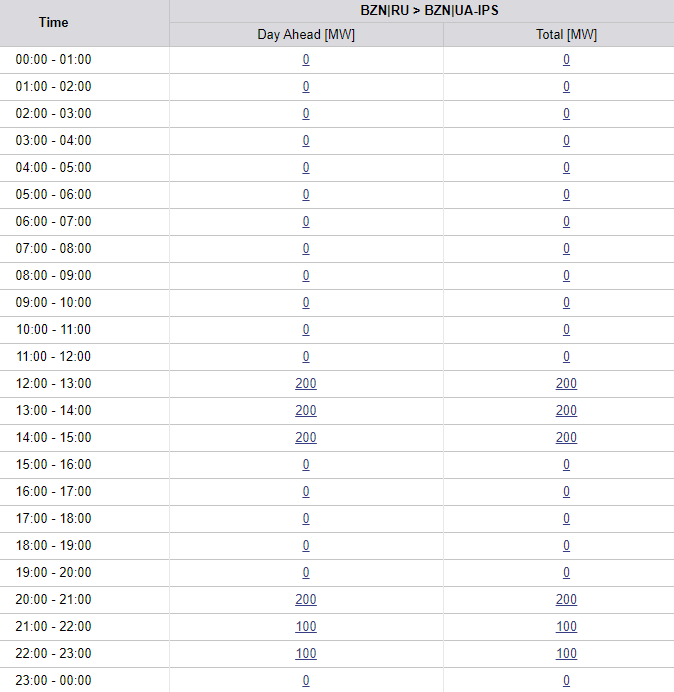Click the Day Ahead [MW] column header
674x692 pixels.
coord(306,35)
